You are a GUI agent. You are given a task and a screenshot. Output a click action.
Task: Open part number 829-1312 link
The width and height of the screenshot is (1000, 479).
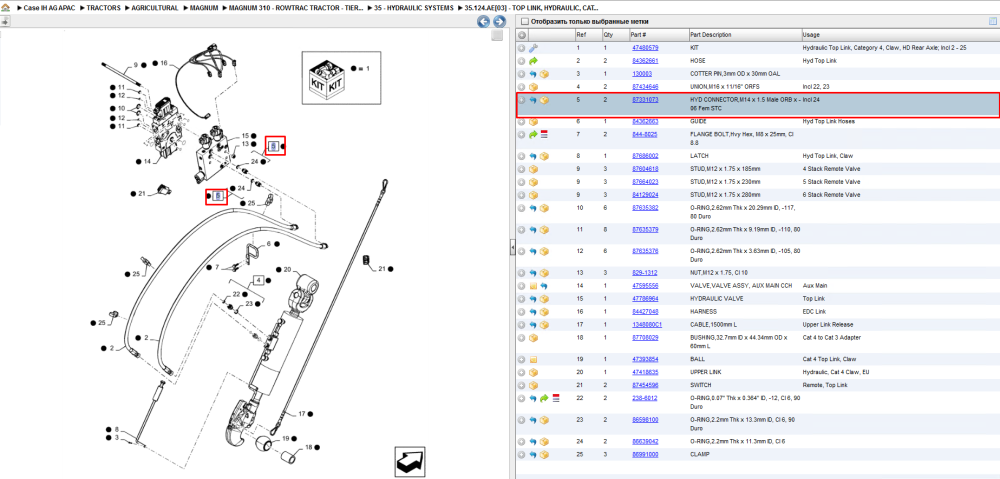click(644, 273)
